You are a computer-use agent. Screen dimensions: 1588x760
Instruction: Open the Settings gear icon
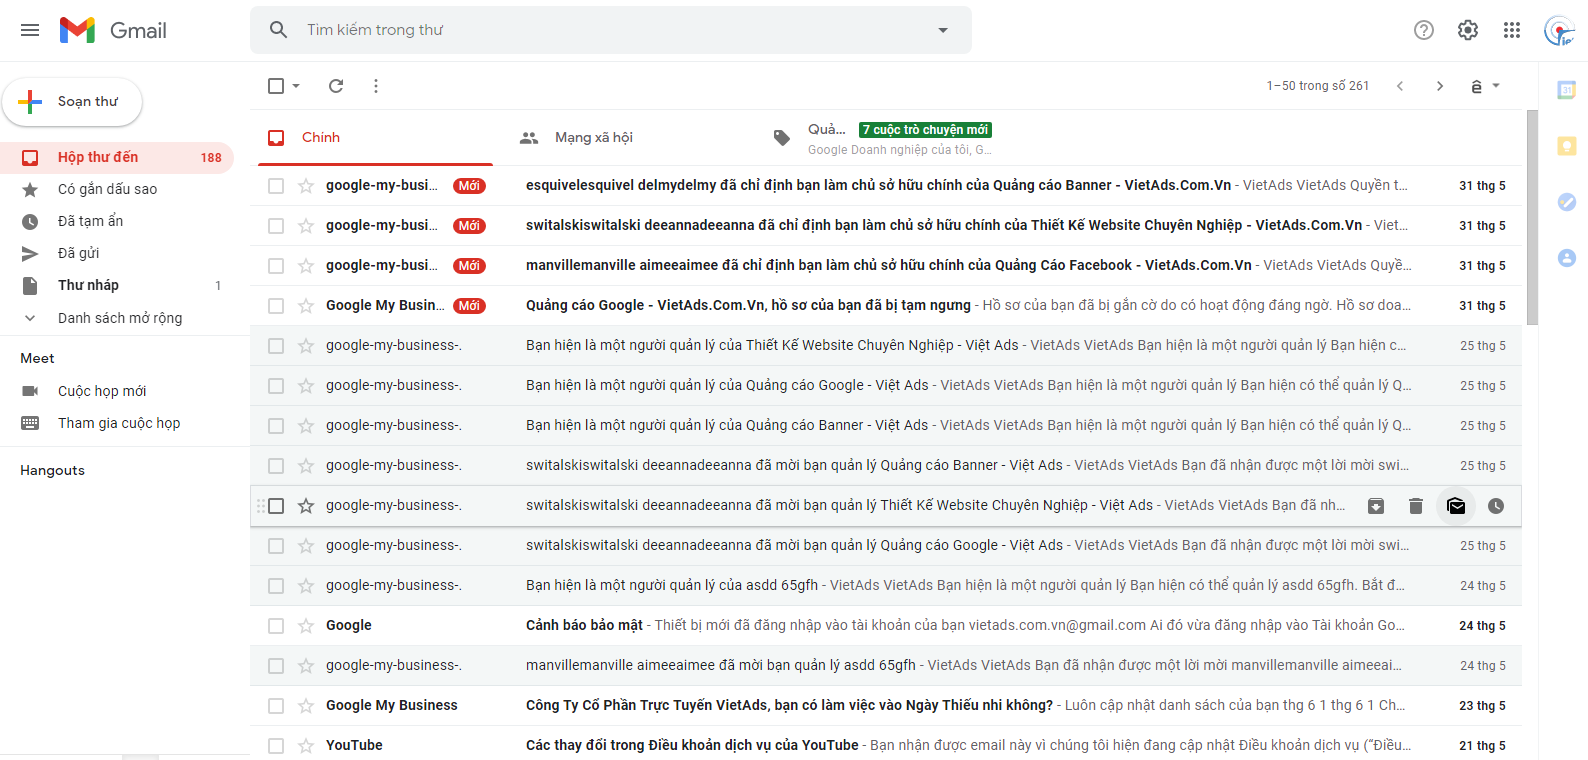(1467, 30)
